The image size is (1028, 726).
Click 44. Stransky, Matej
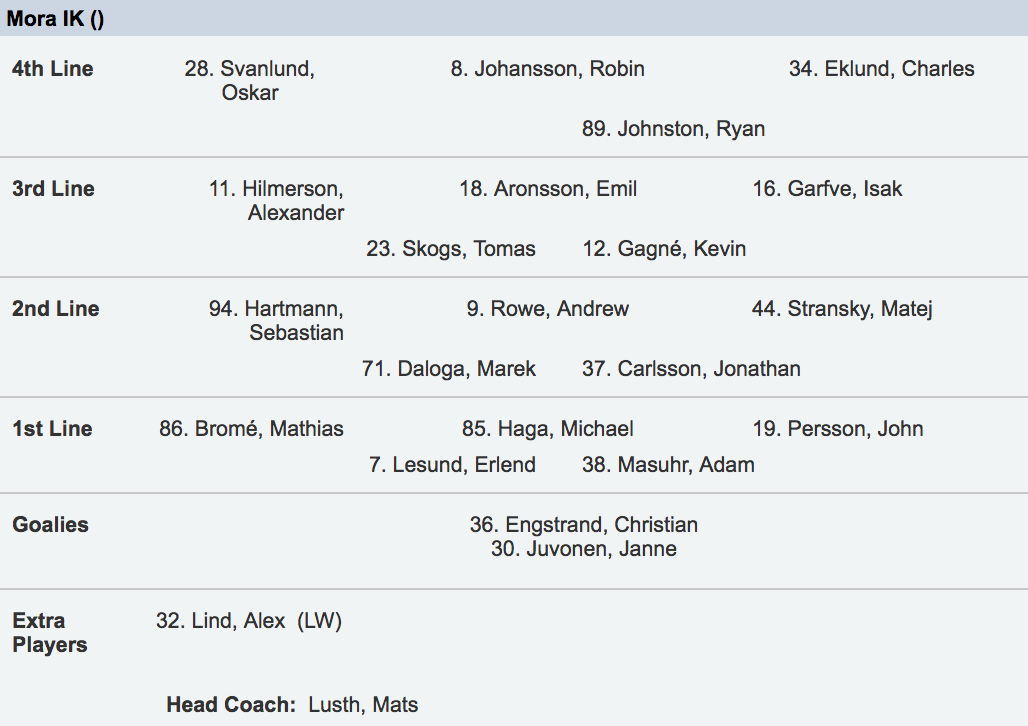(x=842, y=309)
